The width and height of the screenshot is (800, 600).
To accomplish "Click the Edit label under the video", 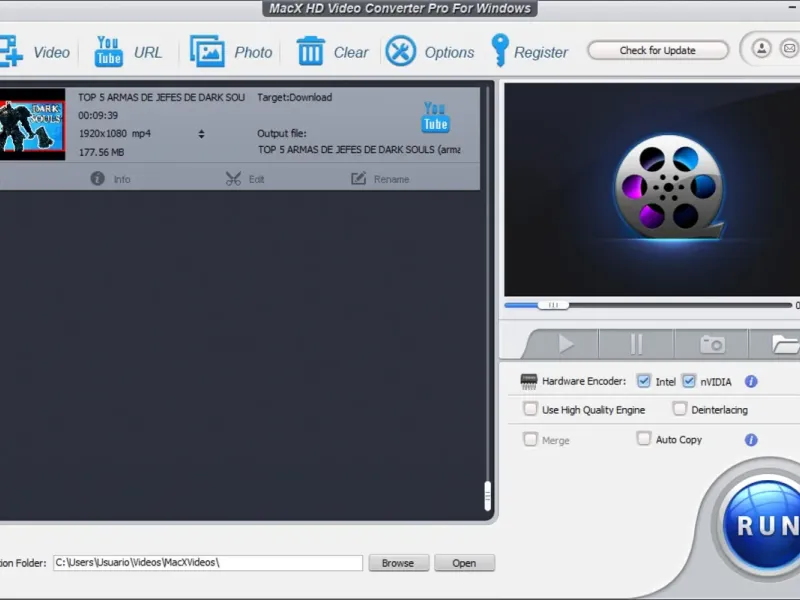I will tap(256, 179).
